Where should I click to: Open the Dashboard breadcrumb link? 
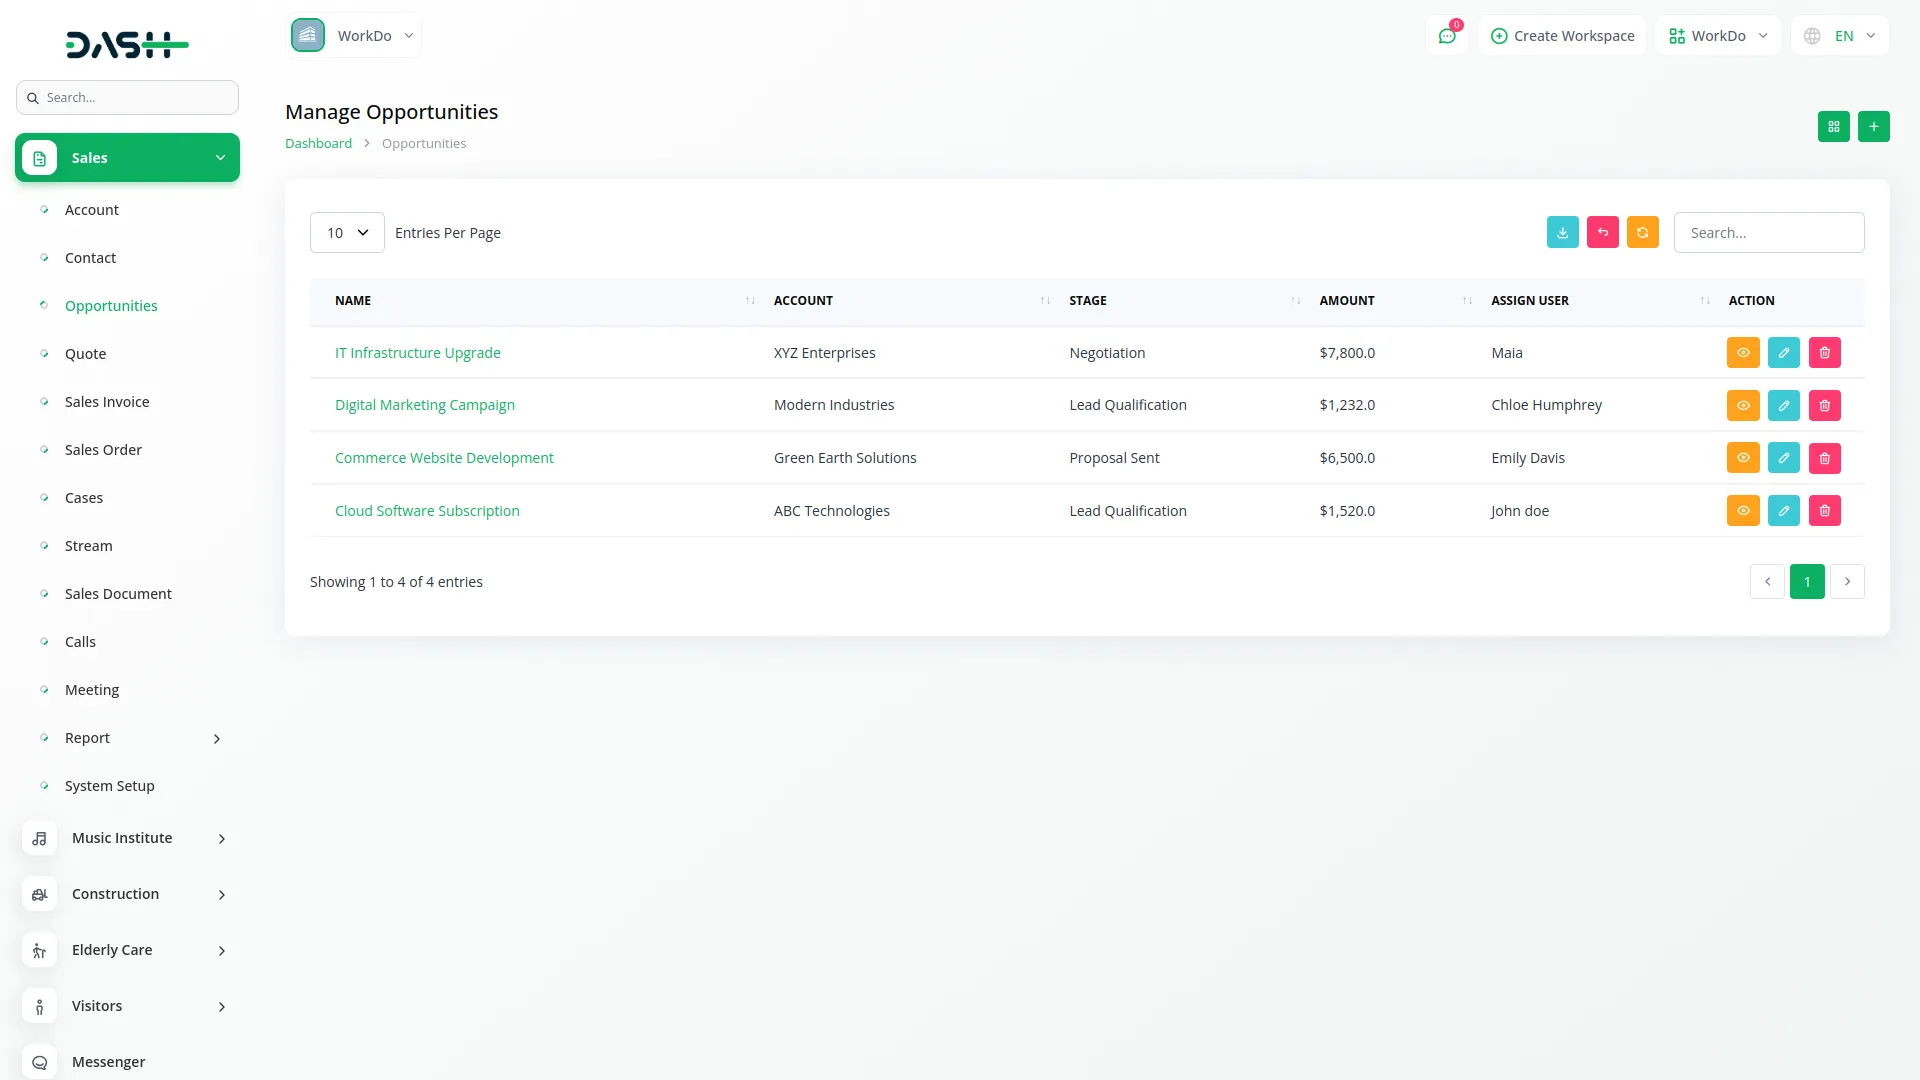(x=318, y=144)
